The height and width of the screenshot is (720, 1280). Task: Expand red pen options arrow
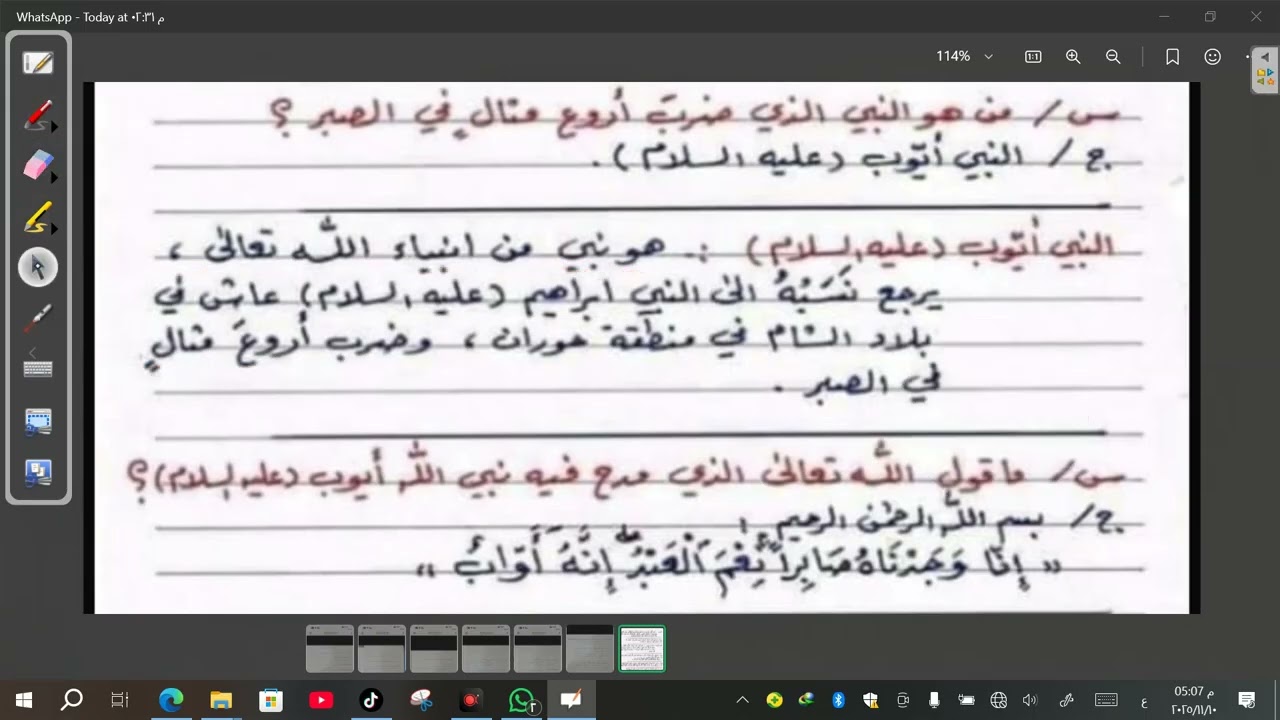(x=54, y=127)
